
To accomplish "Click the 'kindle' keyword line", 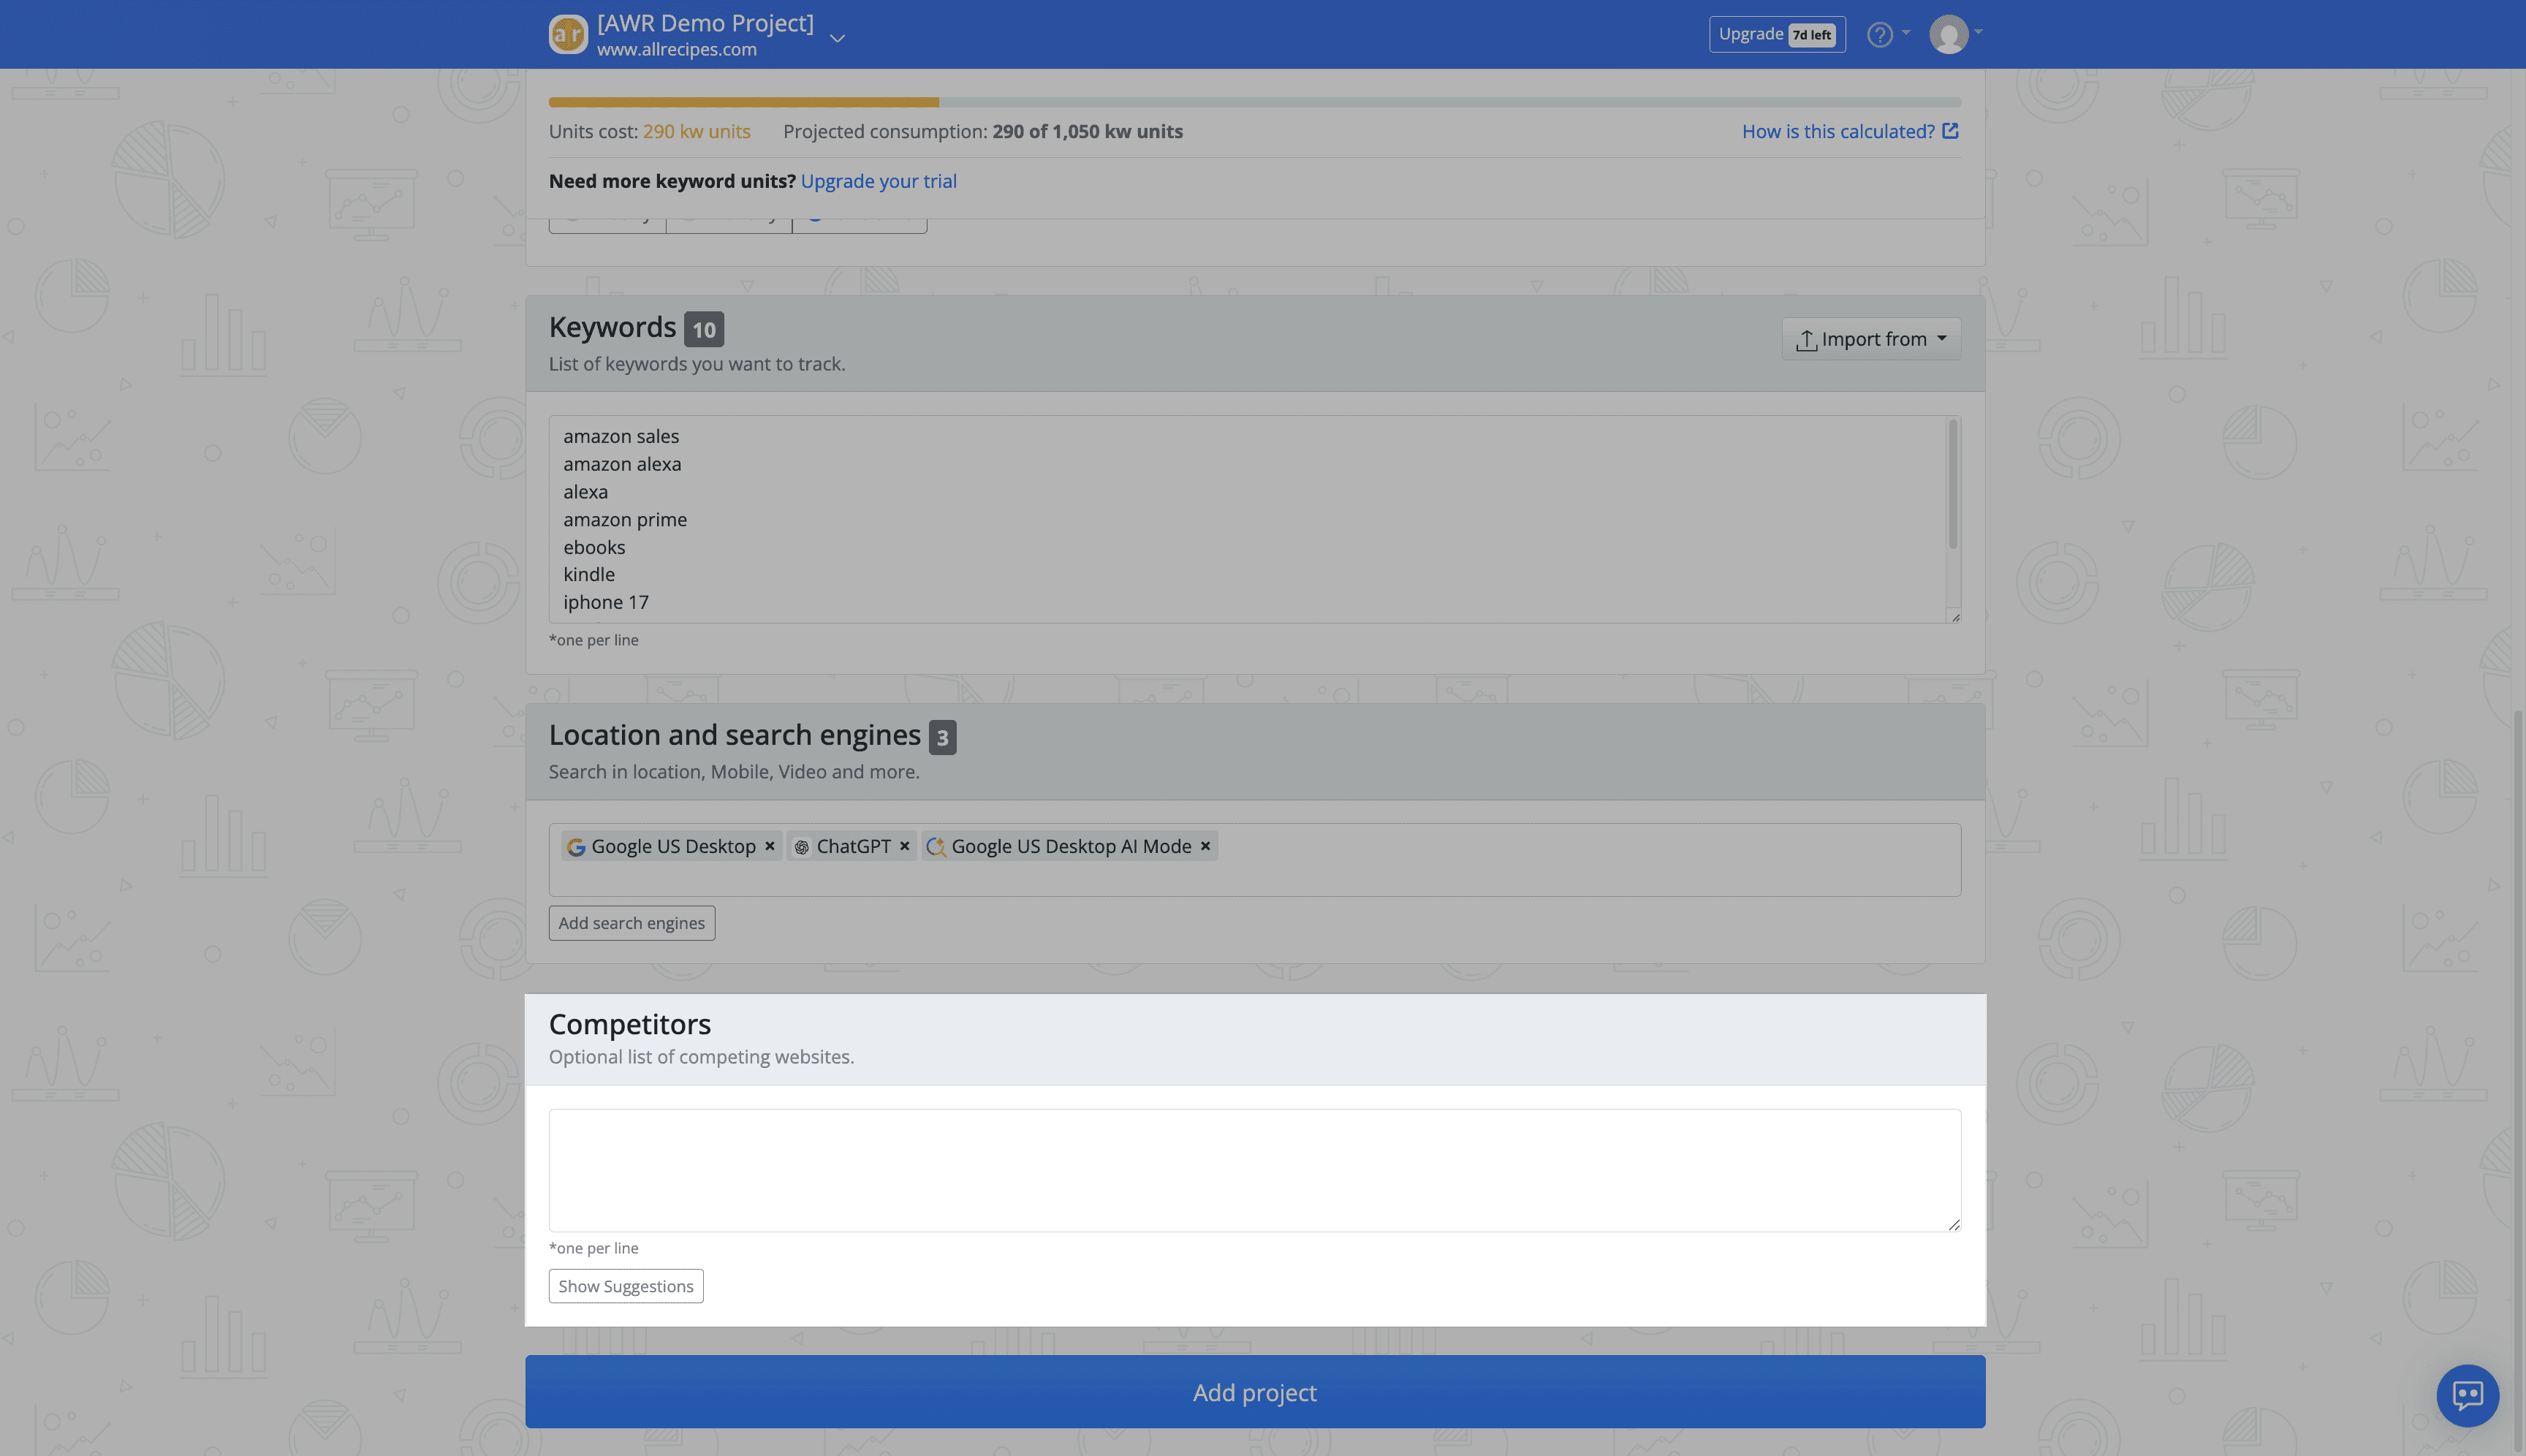I will click(x=589, y=575).
